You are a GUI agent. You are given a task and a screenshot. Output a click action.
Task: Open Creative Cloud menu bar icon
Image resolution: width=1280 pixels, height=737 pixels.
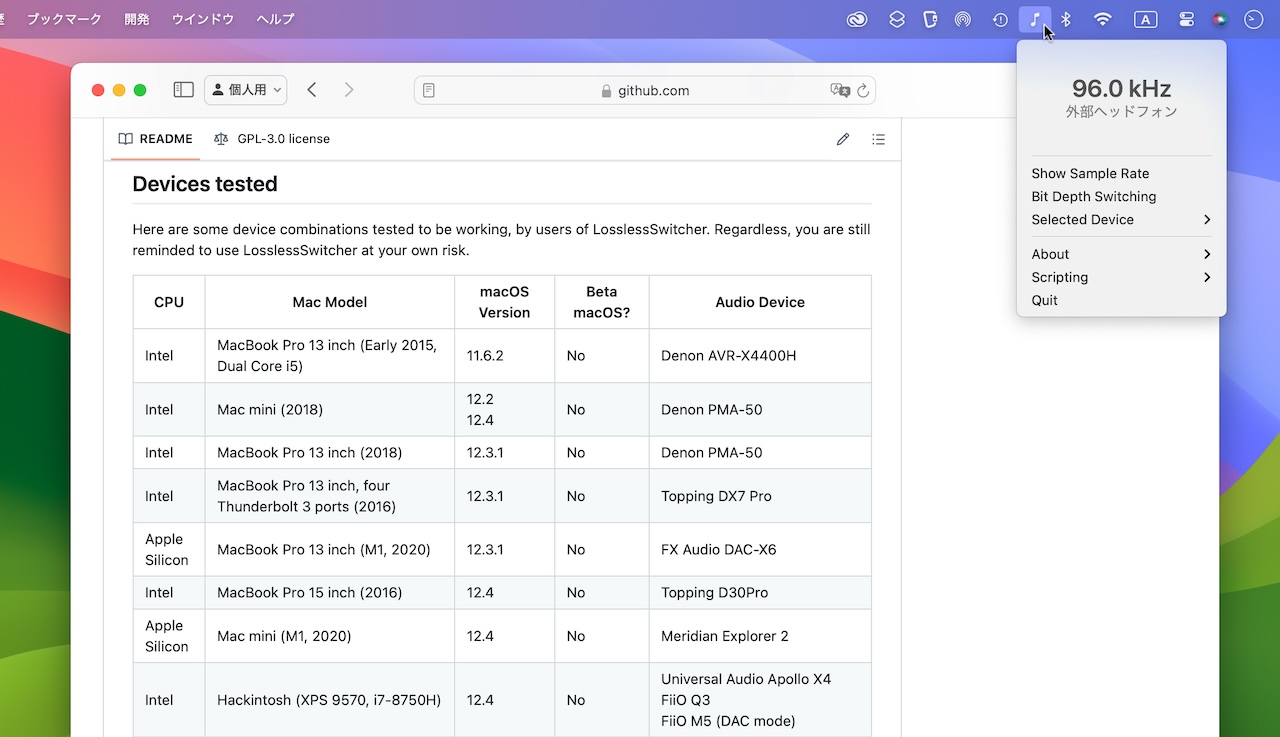pos(857,19)
